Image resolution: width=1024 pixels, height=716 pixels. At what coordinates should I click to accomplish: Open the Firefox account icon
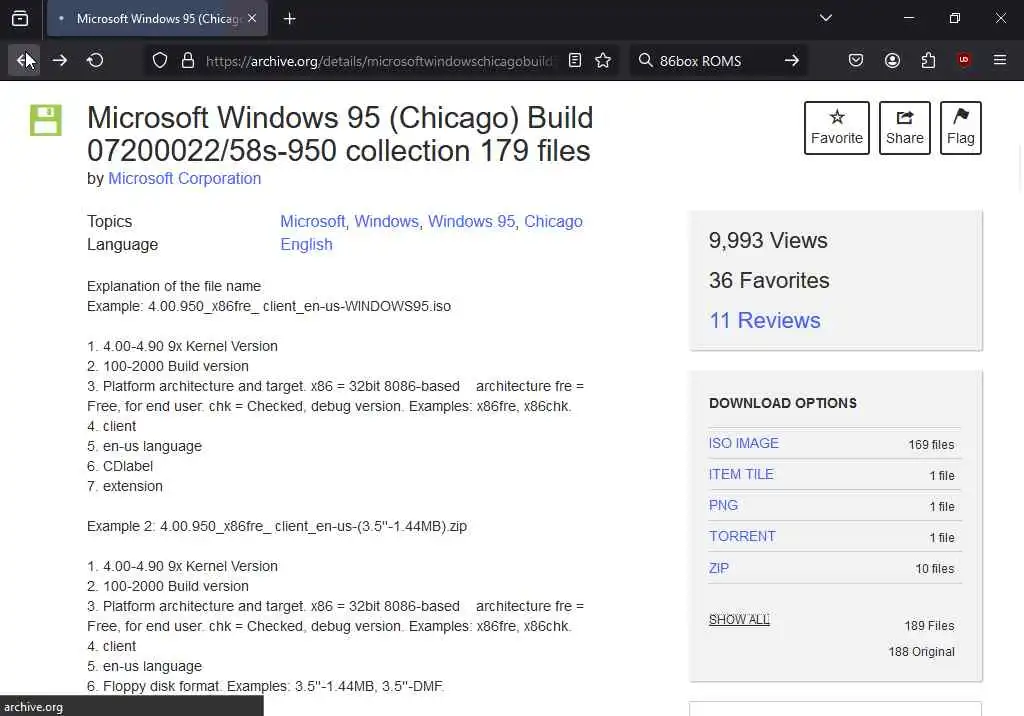point(892,61)
